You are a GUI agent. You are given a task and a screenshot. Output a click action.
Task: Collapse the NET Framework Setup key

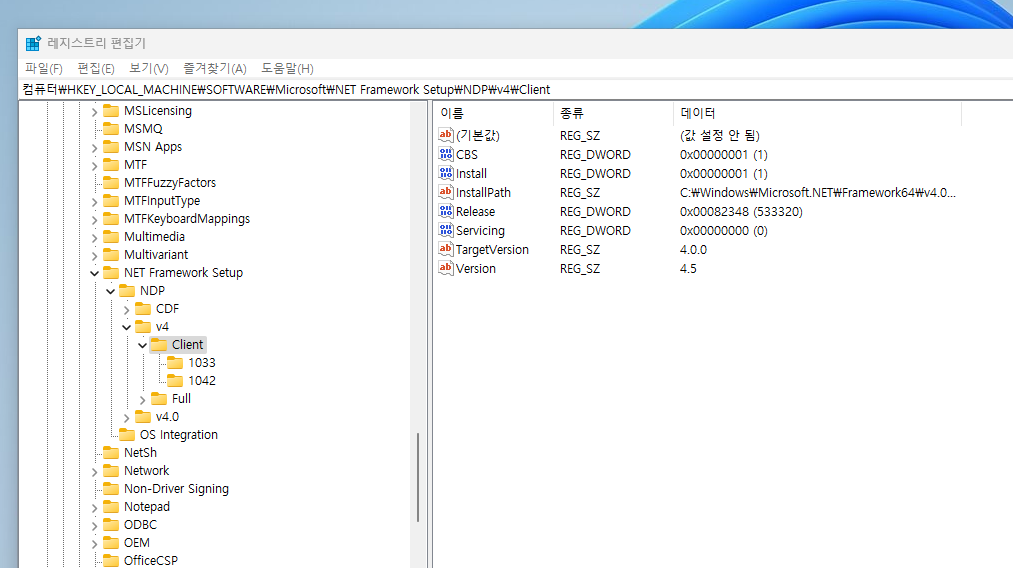coord(94,273)
